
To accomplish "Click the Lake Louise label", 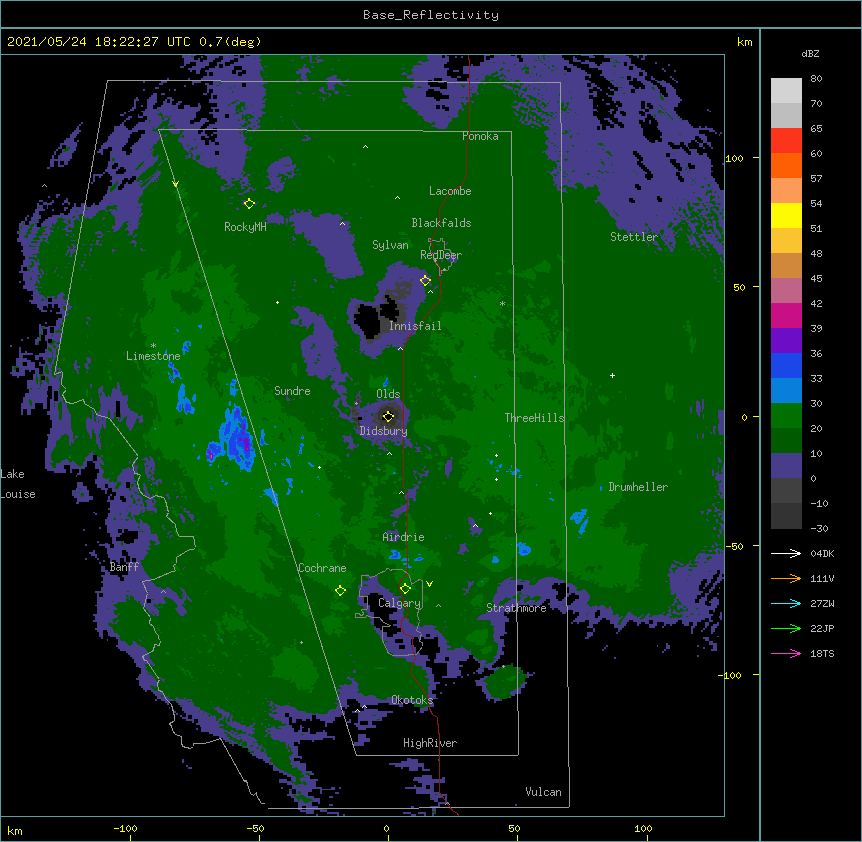I will [x=18, y=484].
